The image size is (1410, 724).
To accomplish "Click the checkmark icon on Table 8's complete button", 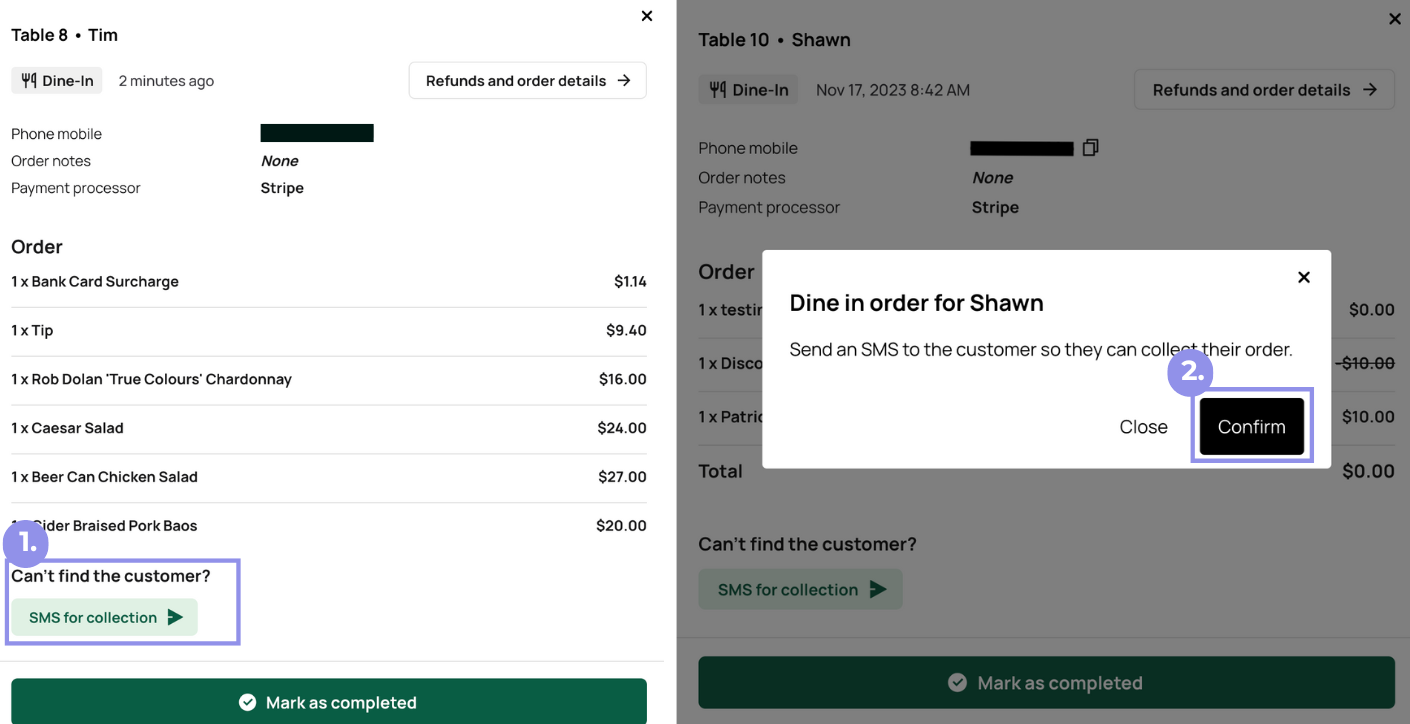I will click(x=247, y=703).
